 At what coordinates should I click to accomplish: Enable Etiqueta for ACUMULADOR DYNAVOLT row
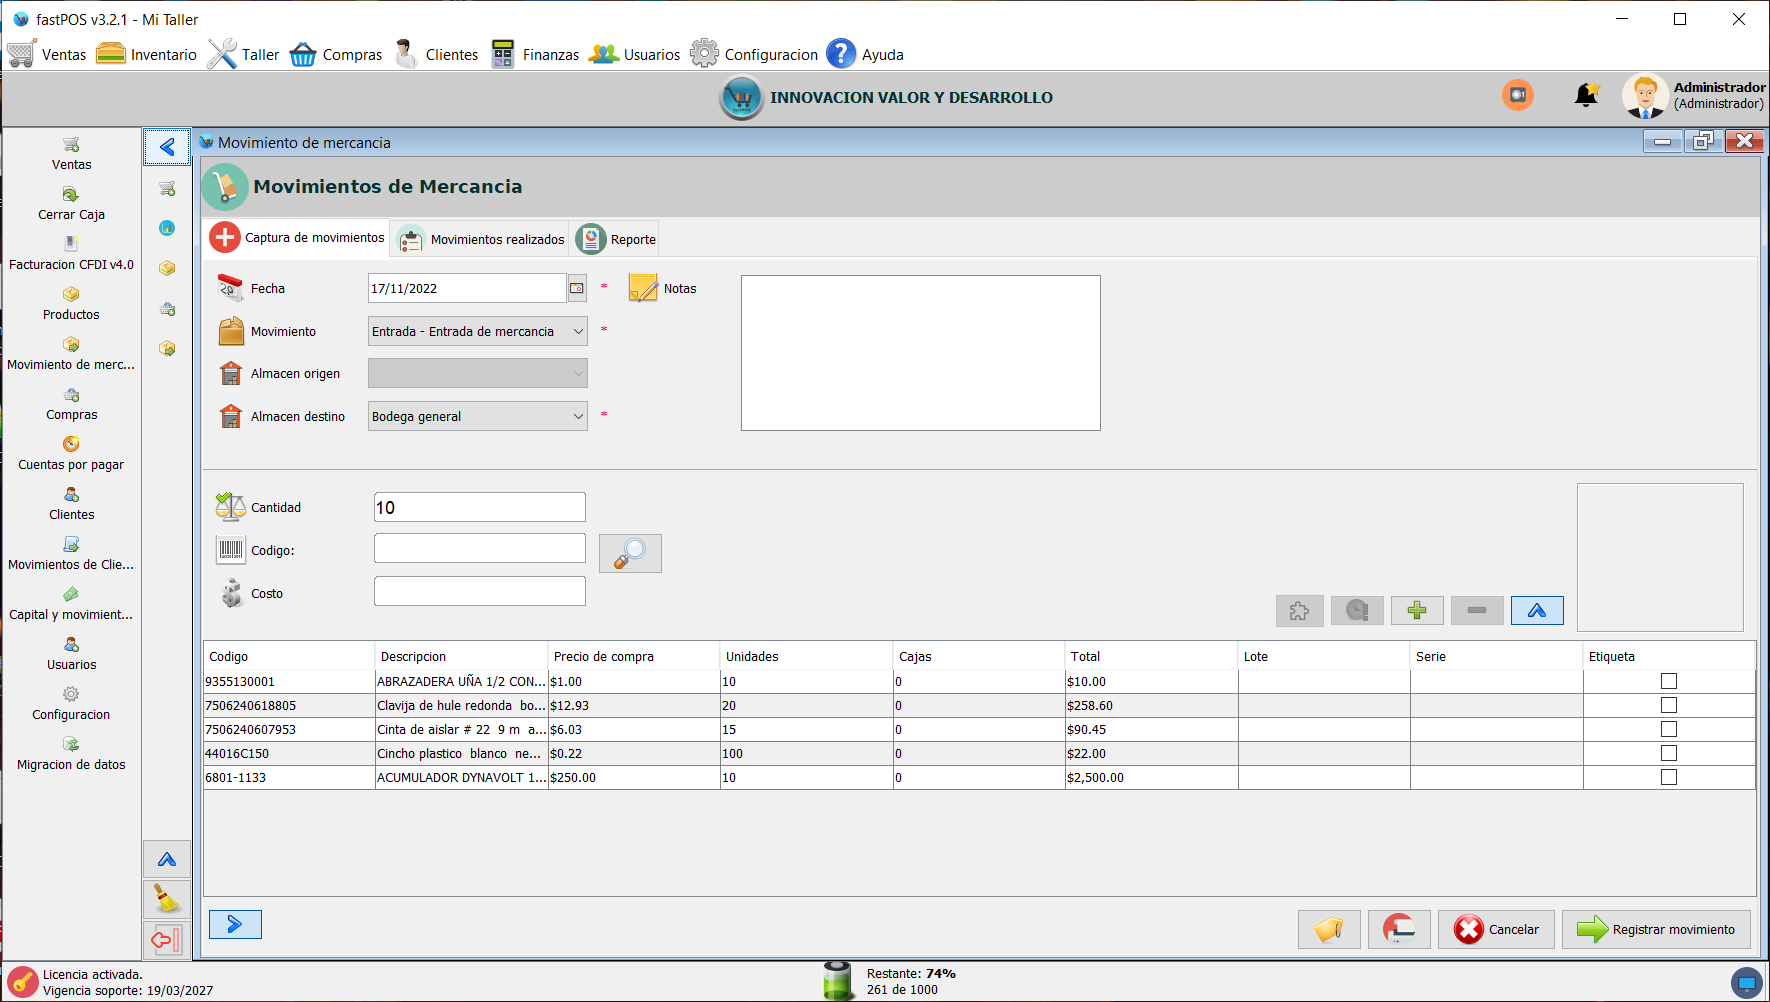click(x=1668, y=777)
